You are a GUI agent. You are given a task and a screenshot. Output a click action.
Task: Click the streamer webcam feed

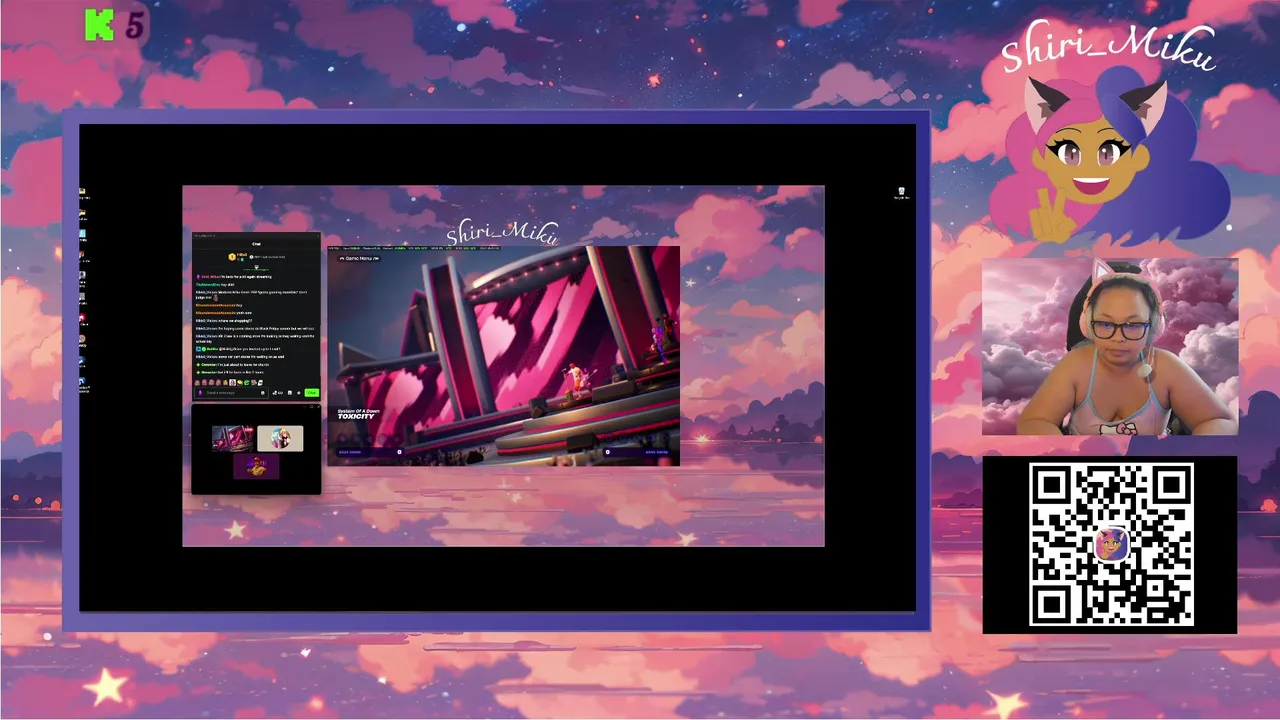[x=1110, y=346]
